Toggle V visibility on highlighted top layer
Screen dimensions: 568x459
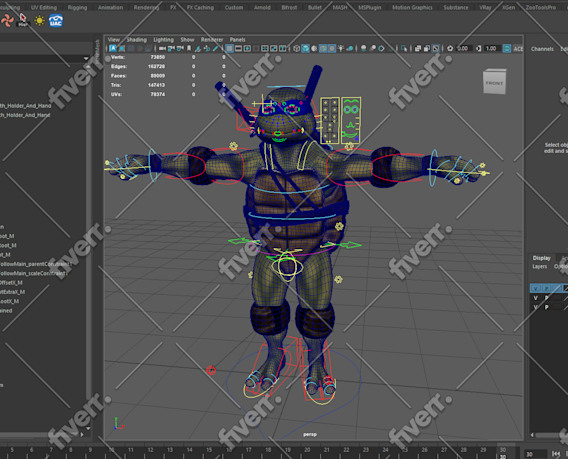(x=535, y=288)
